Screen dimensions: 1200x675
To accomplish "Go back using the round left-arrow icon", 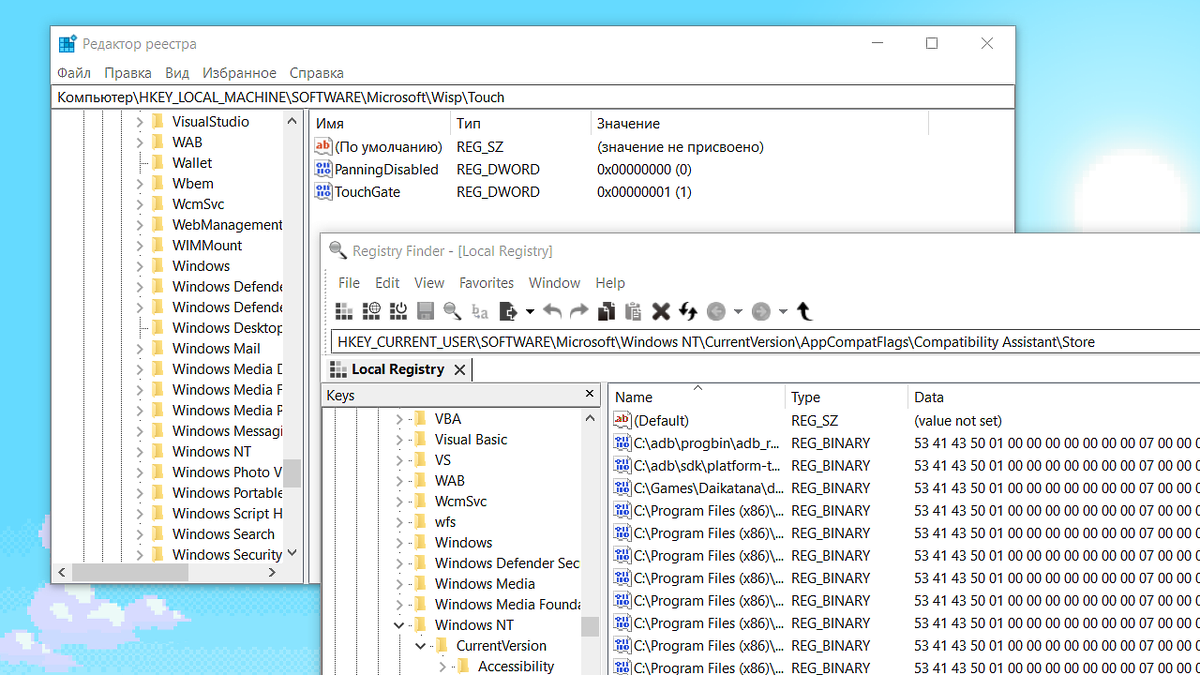I will point(716,312).
